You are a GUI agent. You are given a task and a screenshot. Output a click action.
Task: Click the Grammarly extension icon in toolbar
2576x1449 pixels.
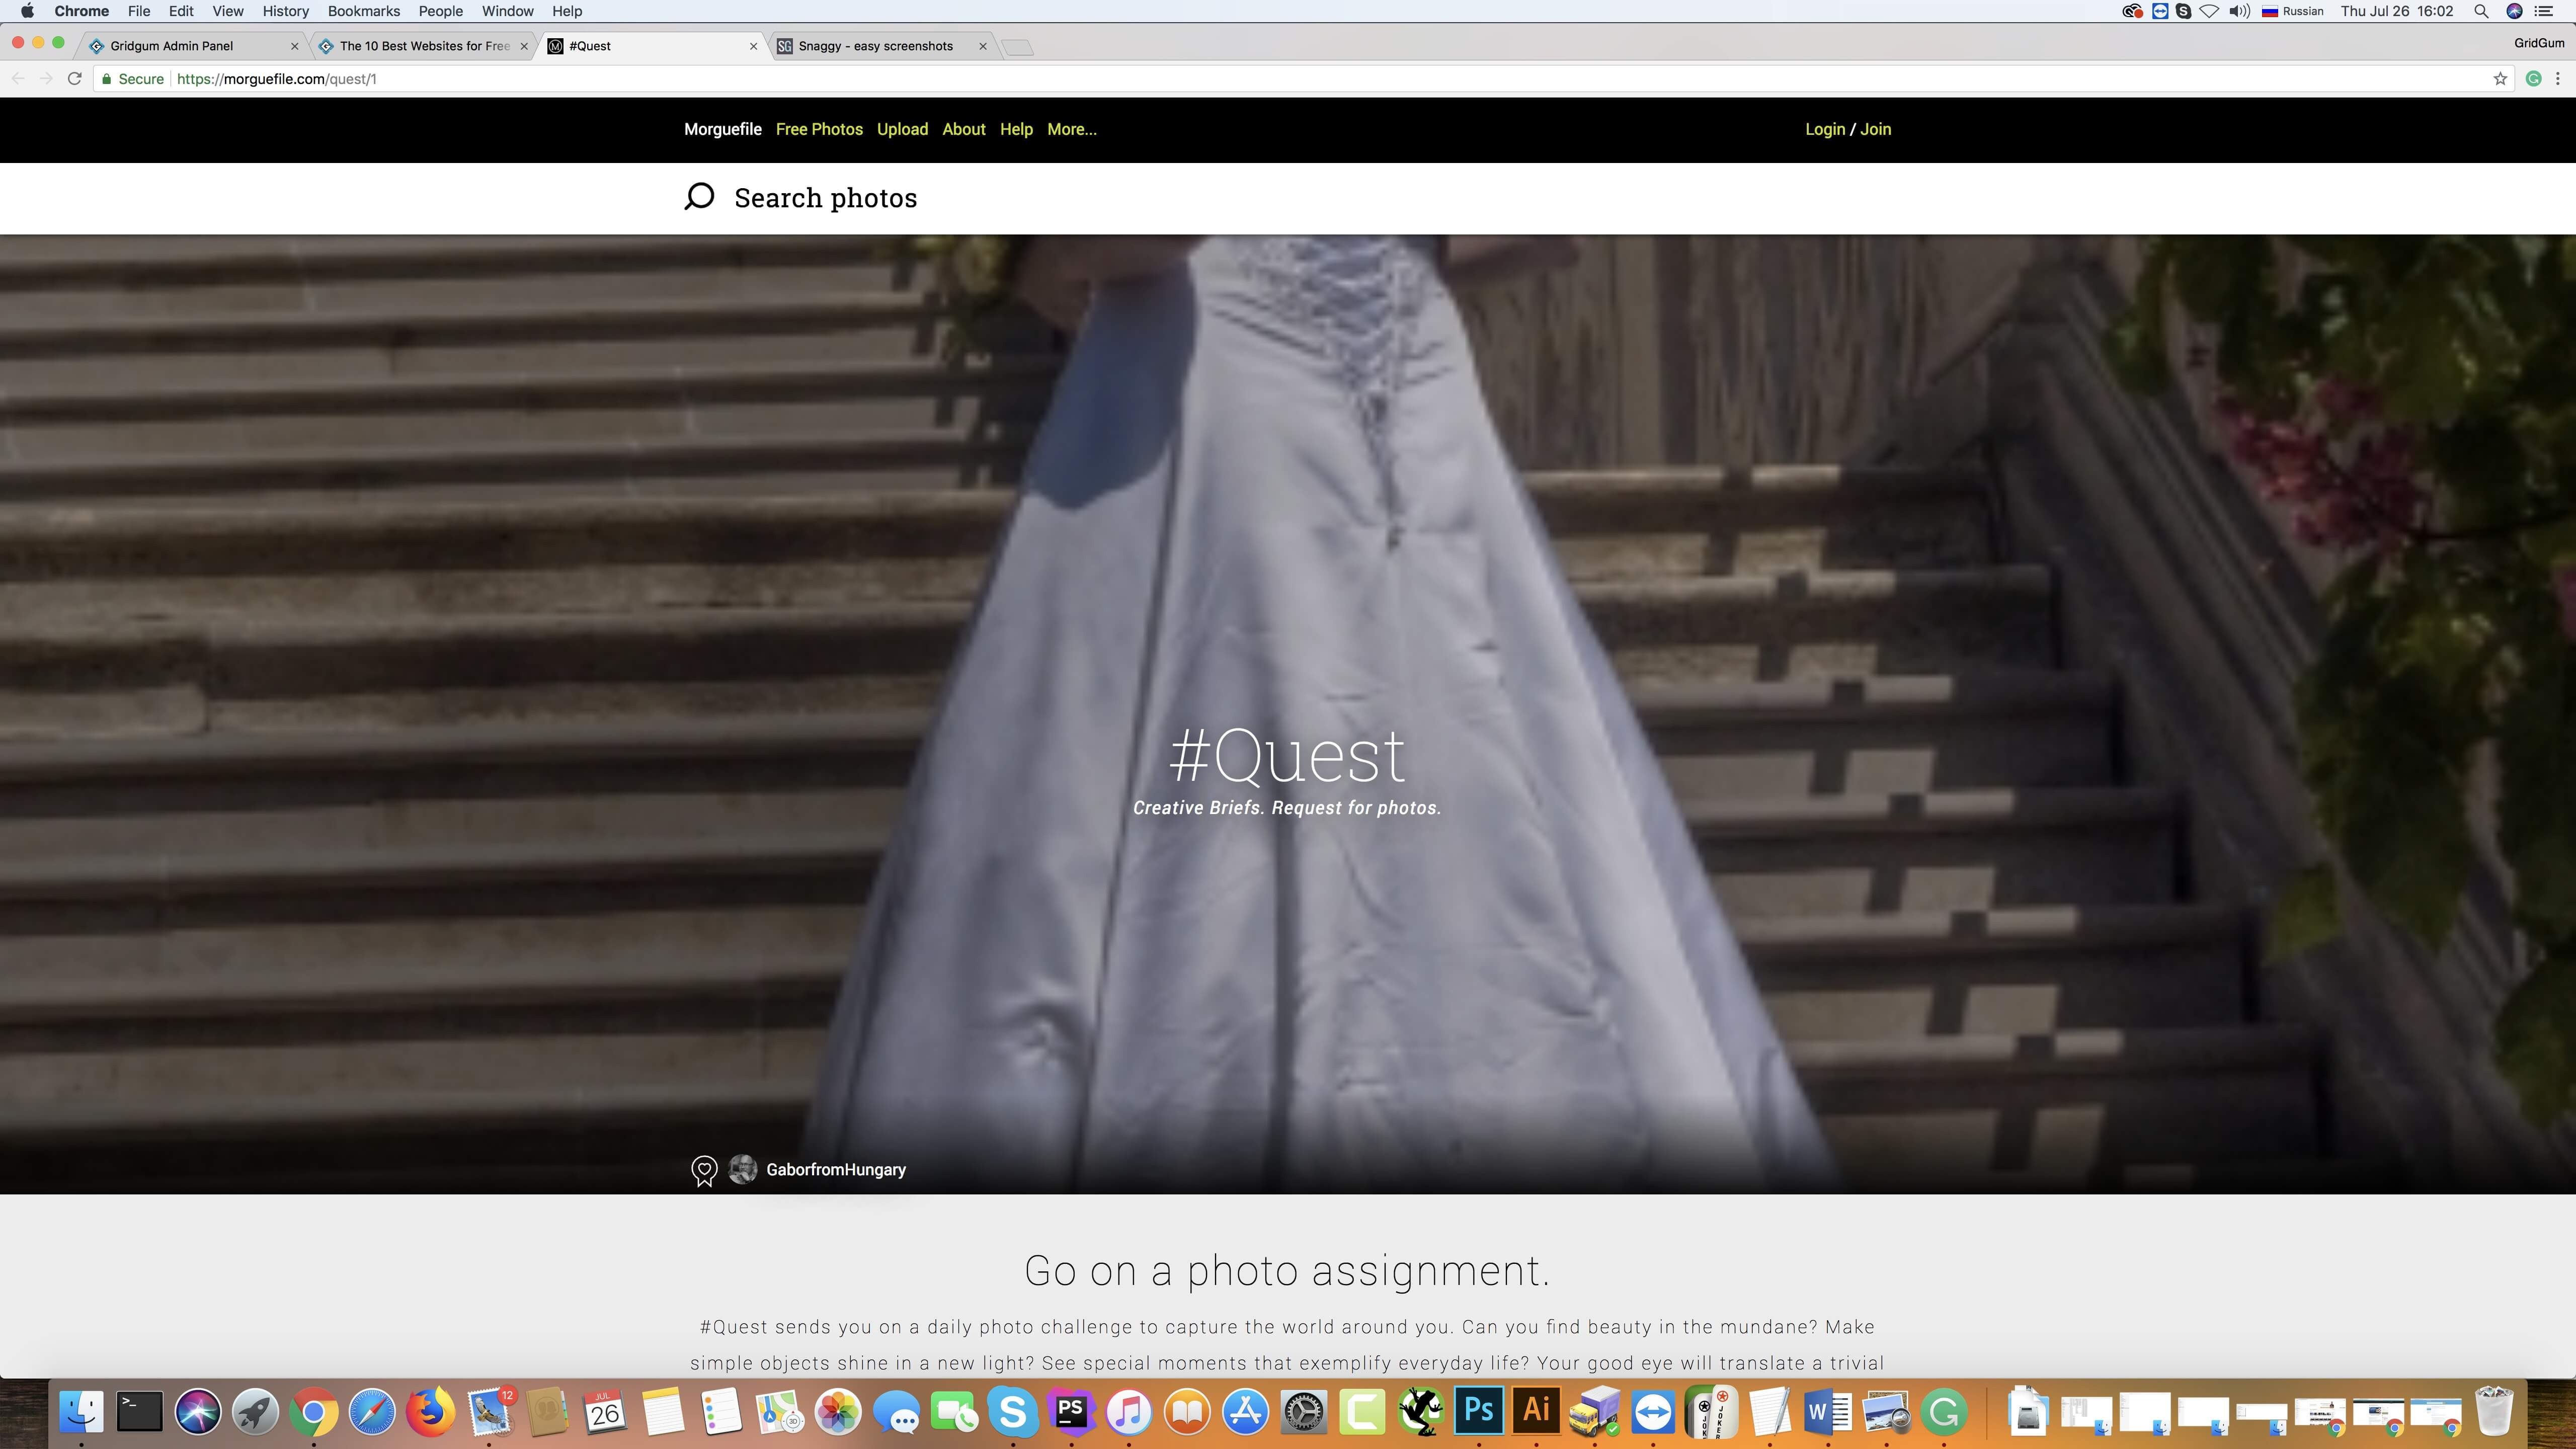tap(2533, 79)
